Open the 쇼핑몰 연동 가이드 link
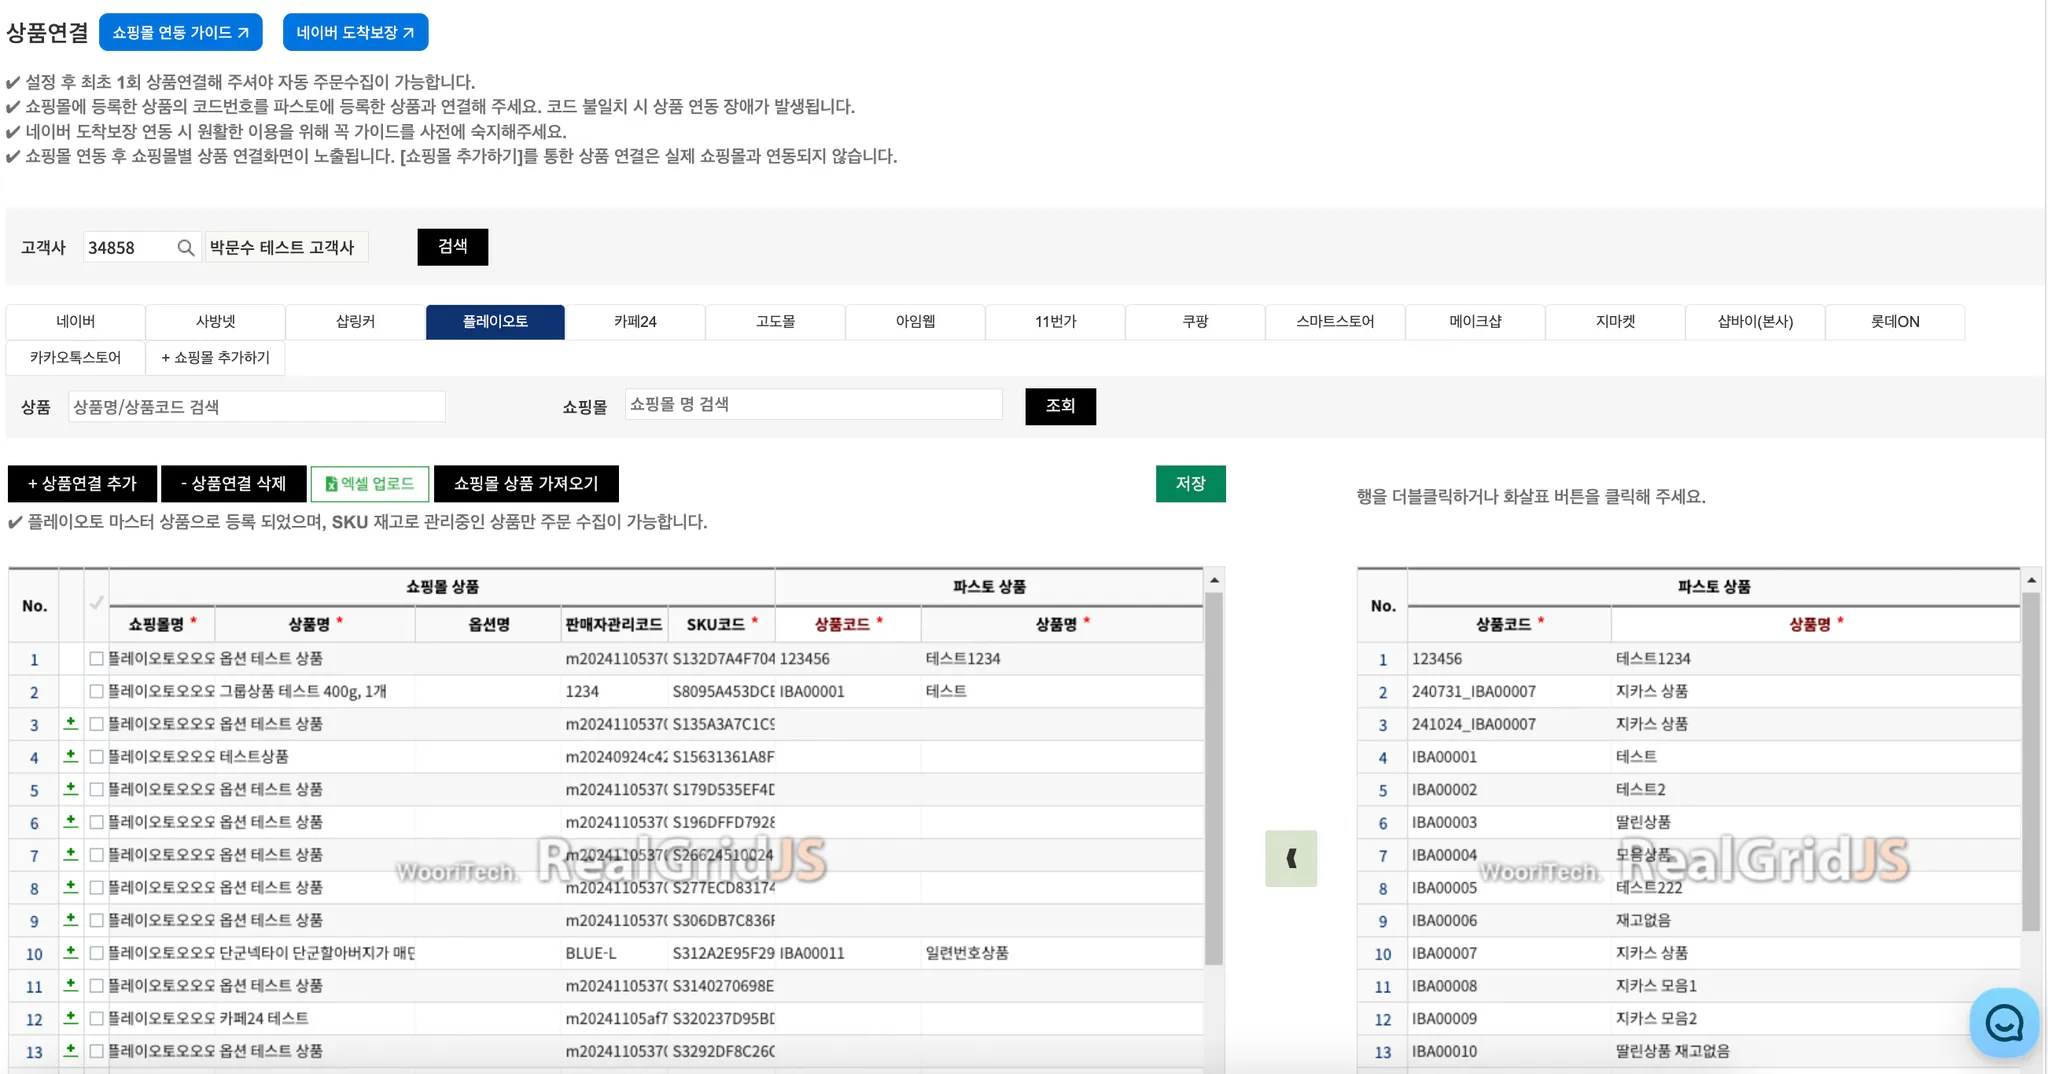Image resolution: width=2048 pixels, height=1074 pixels. pos(181,32)
